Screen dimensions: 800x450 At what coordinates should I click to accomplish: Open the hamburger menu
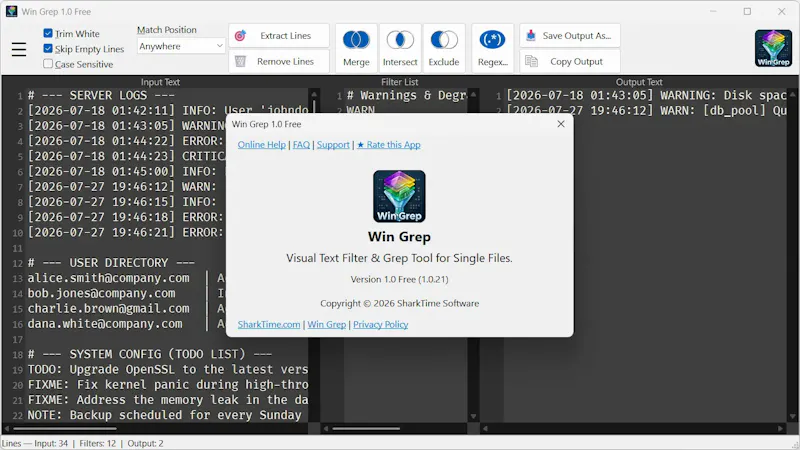19,49
